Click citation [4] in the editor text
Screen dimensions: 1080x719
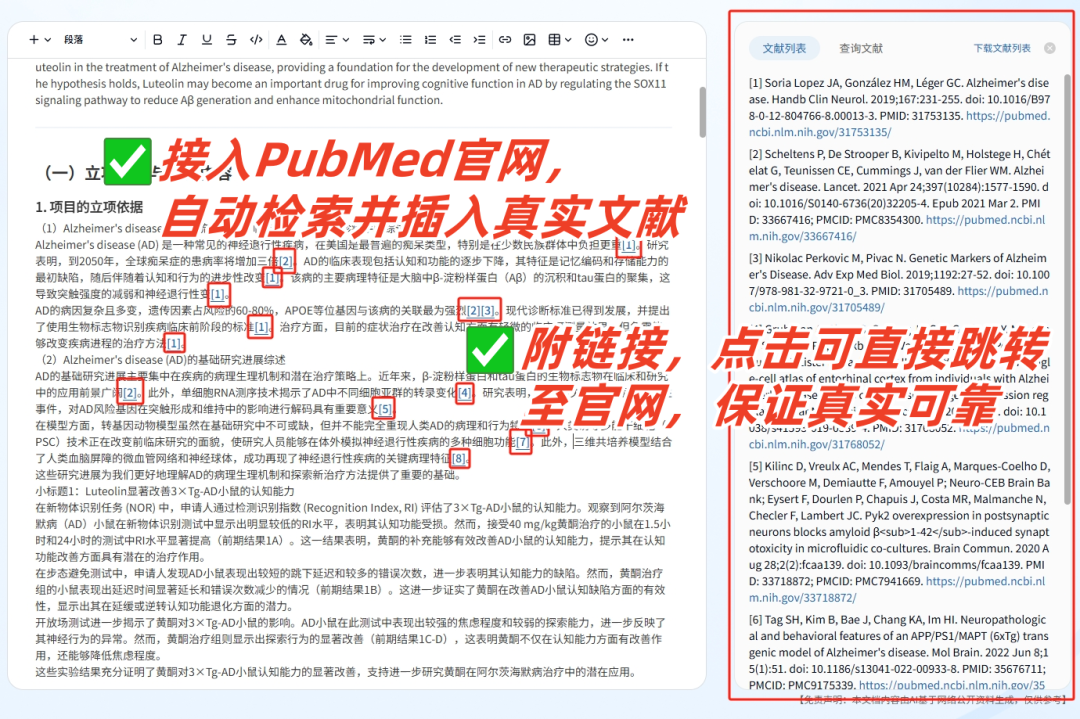pyautogui.click(x=465, y=393)
